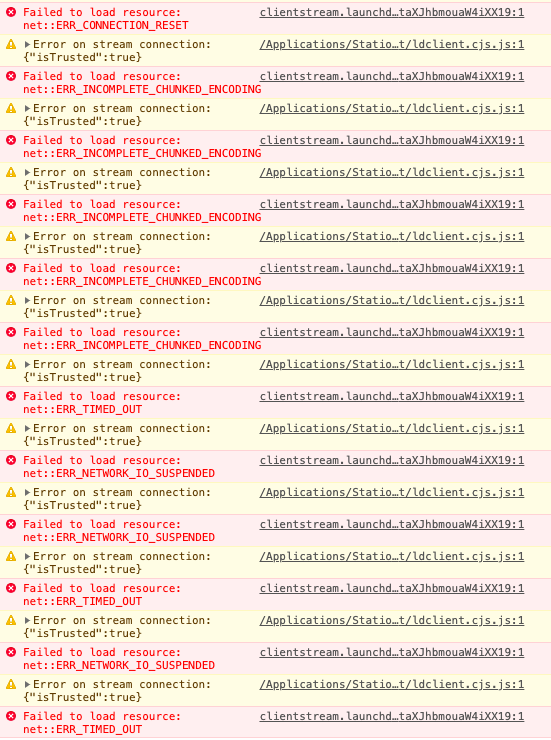This screenshot has height=740, width=551.
Task: Open clientstream link of the ERR_CONNECTION_RESET error
Action: (x=392, y=12)
